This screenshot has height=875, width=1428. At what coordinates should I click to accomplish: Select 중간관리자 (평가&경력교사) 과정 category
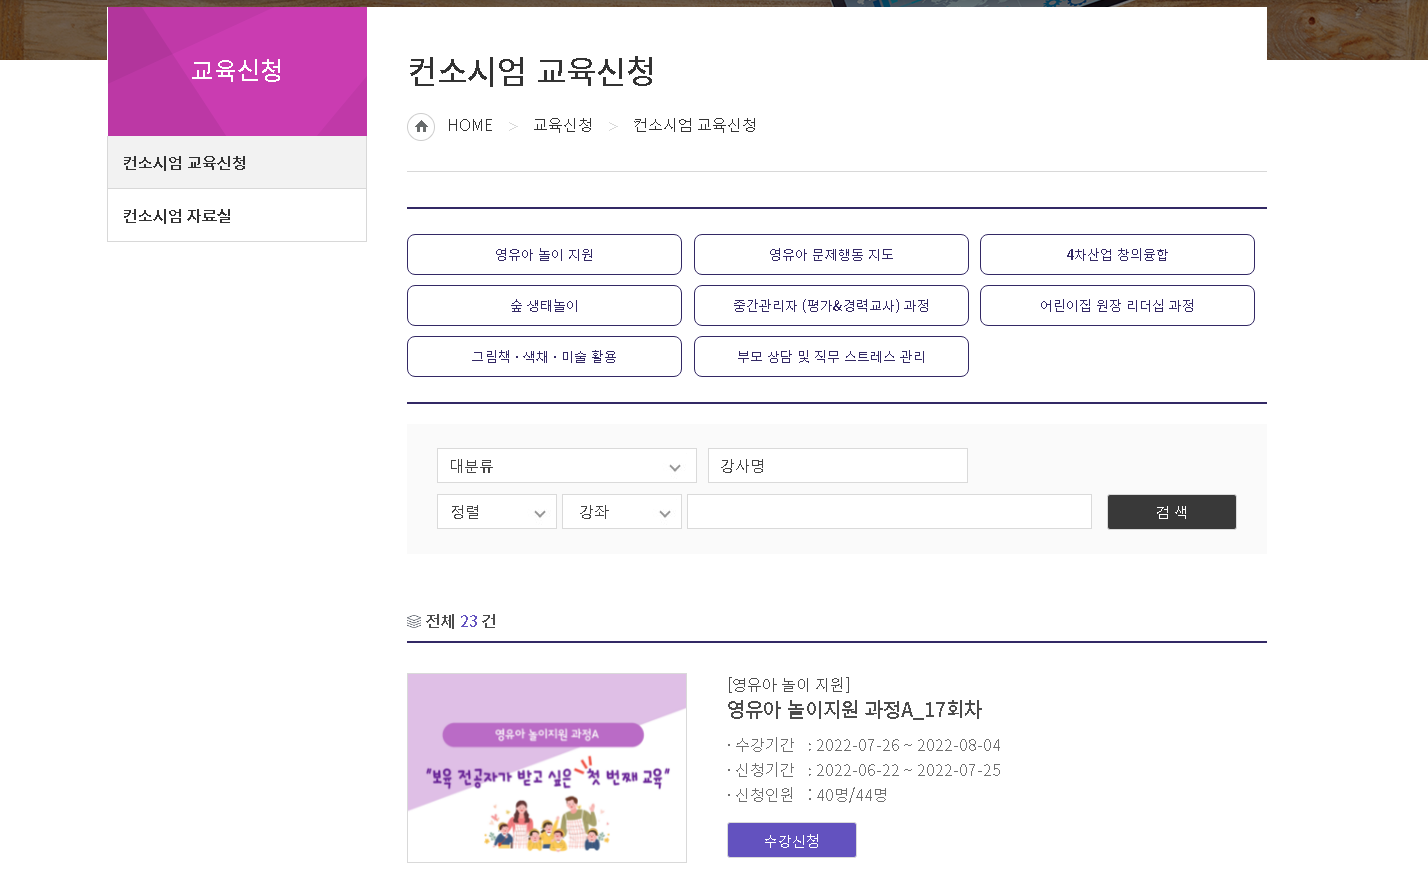tap(831, 306)
